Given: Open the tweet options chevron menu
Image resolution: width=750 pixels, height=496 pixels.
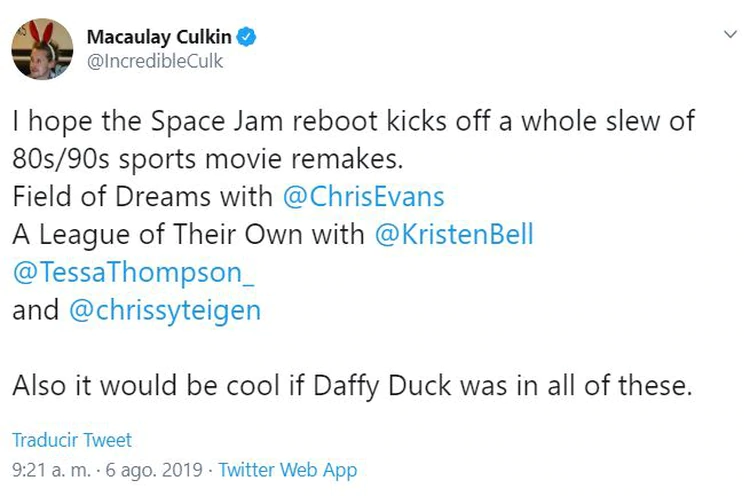Looking at the screenshot, I should [729, 35].
